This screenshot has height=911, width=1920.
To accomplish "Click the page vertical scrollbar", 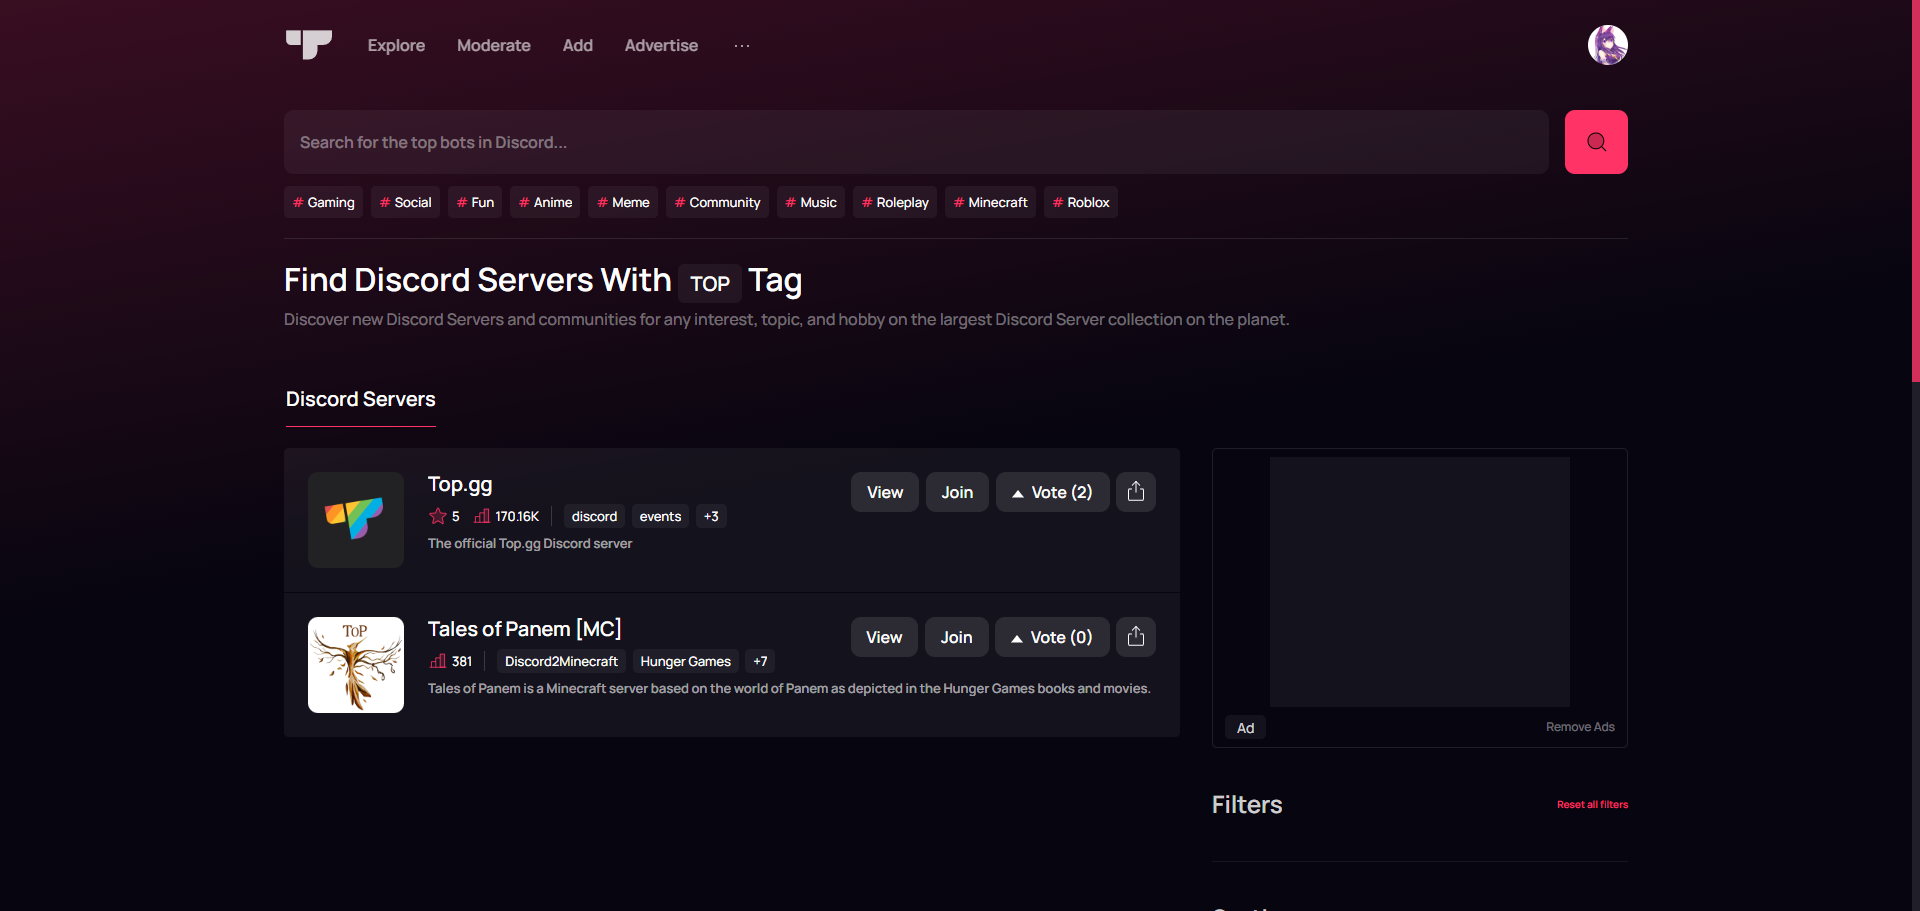I will coord(1915,190).
